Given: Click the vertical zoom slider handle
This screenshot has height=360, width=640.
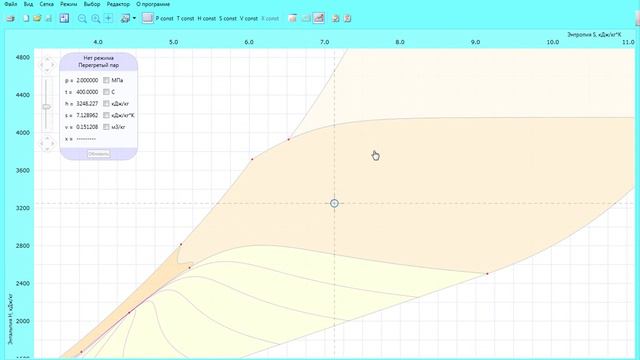Looking at the screenshot, I should [x=47, y=107].
